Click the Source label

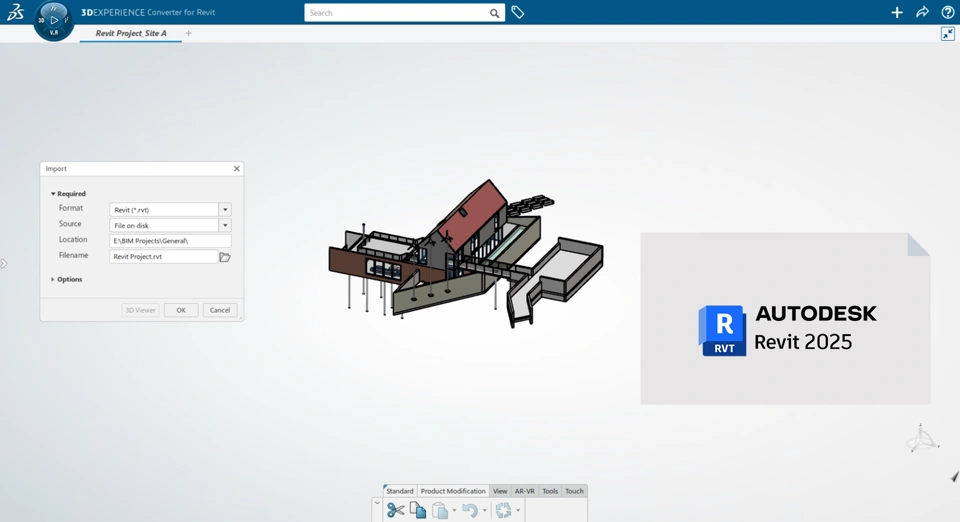click(70, 224)
